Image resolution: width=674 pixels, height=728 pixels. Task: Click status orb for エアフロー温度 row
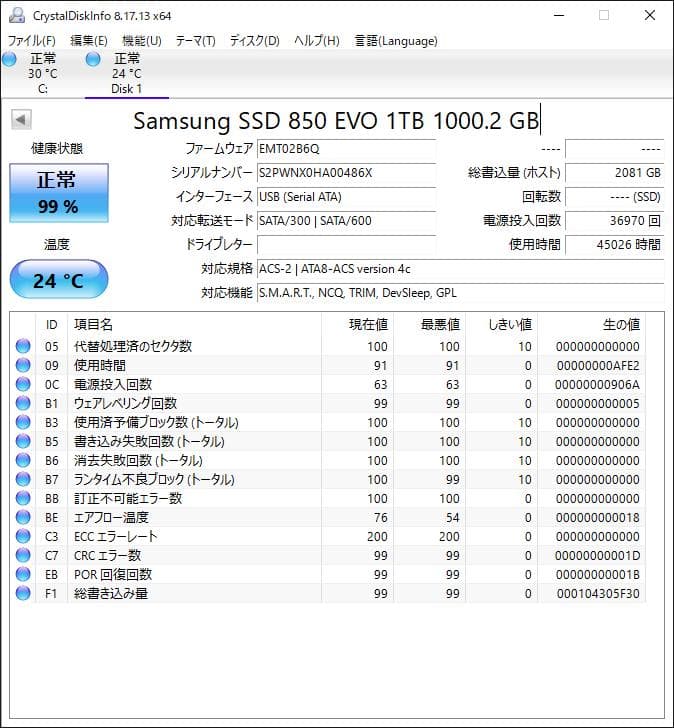[23, 517]
